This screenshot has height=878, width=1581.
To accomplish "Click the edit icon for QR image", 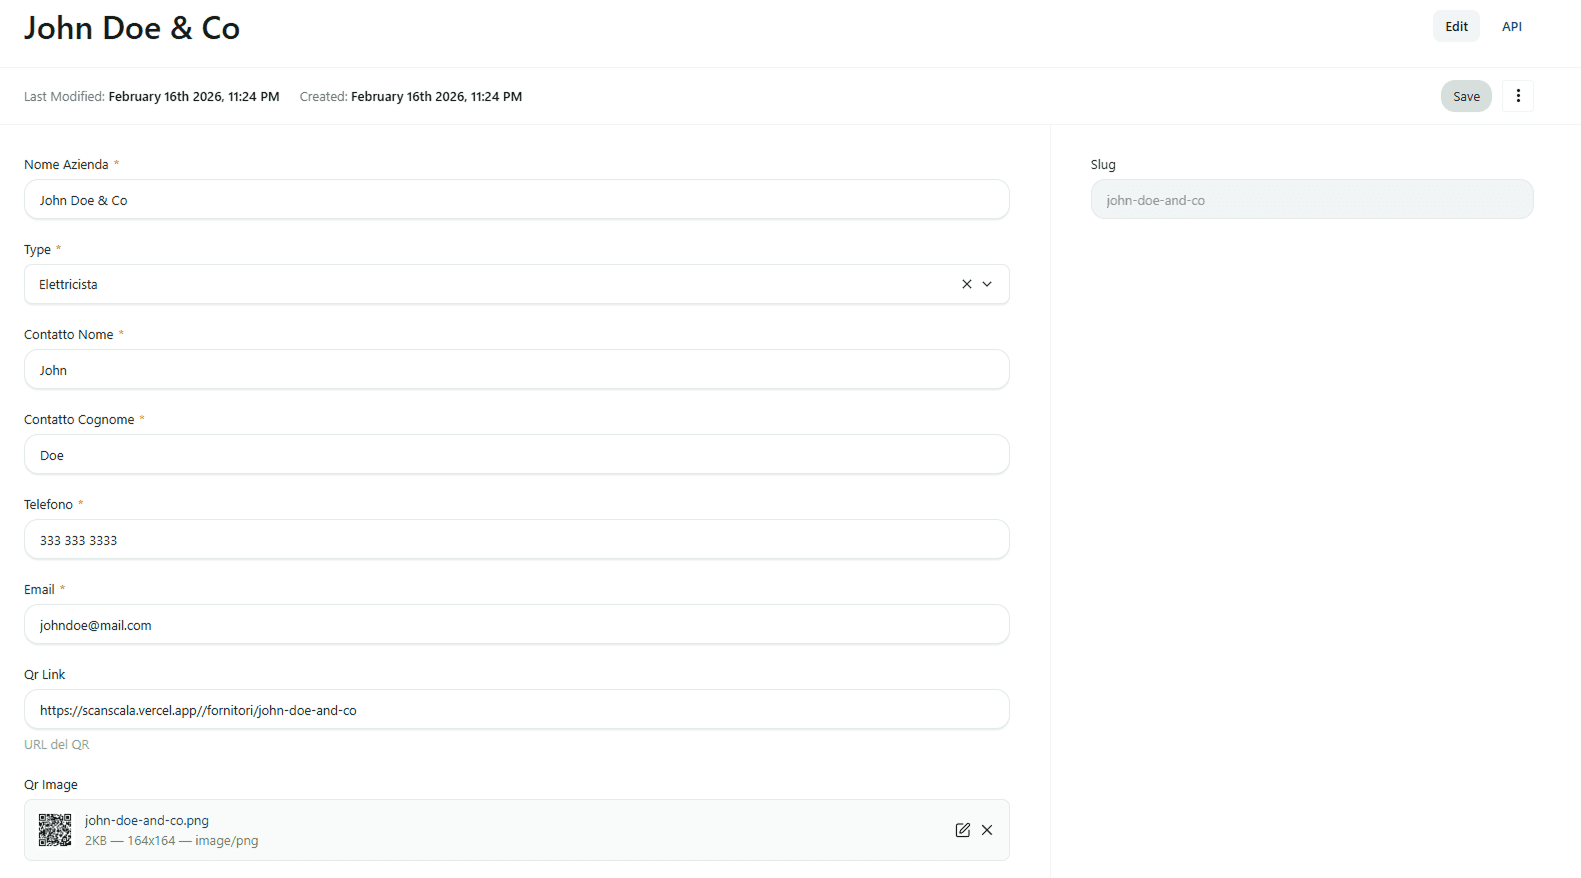I will pos(962,830).
